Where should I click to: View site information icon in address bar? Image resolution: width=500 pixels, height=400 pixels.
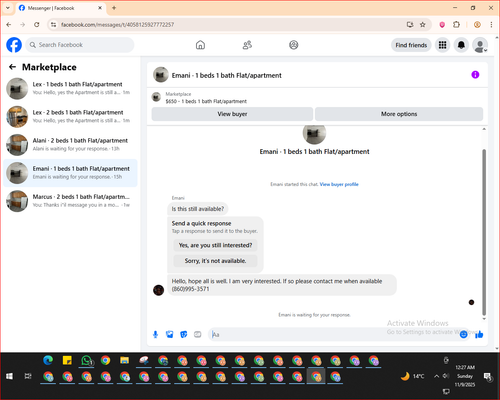pyautogui.click(x=53, y=25)
